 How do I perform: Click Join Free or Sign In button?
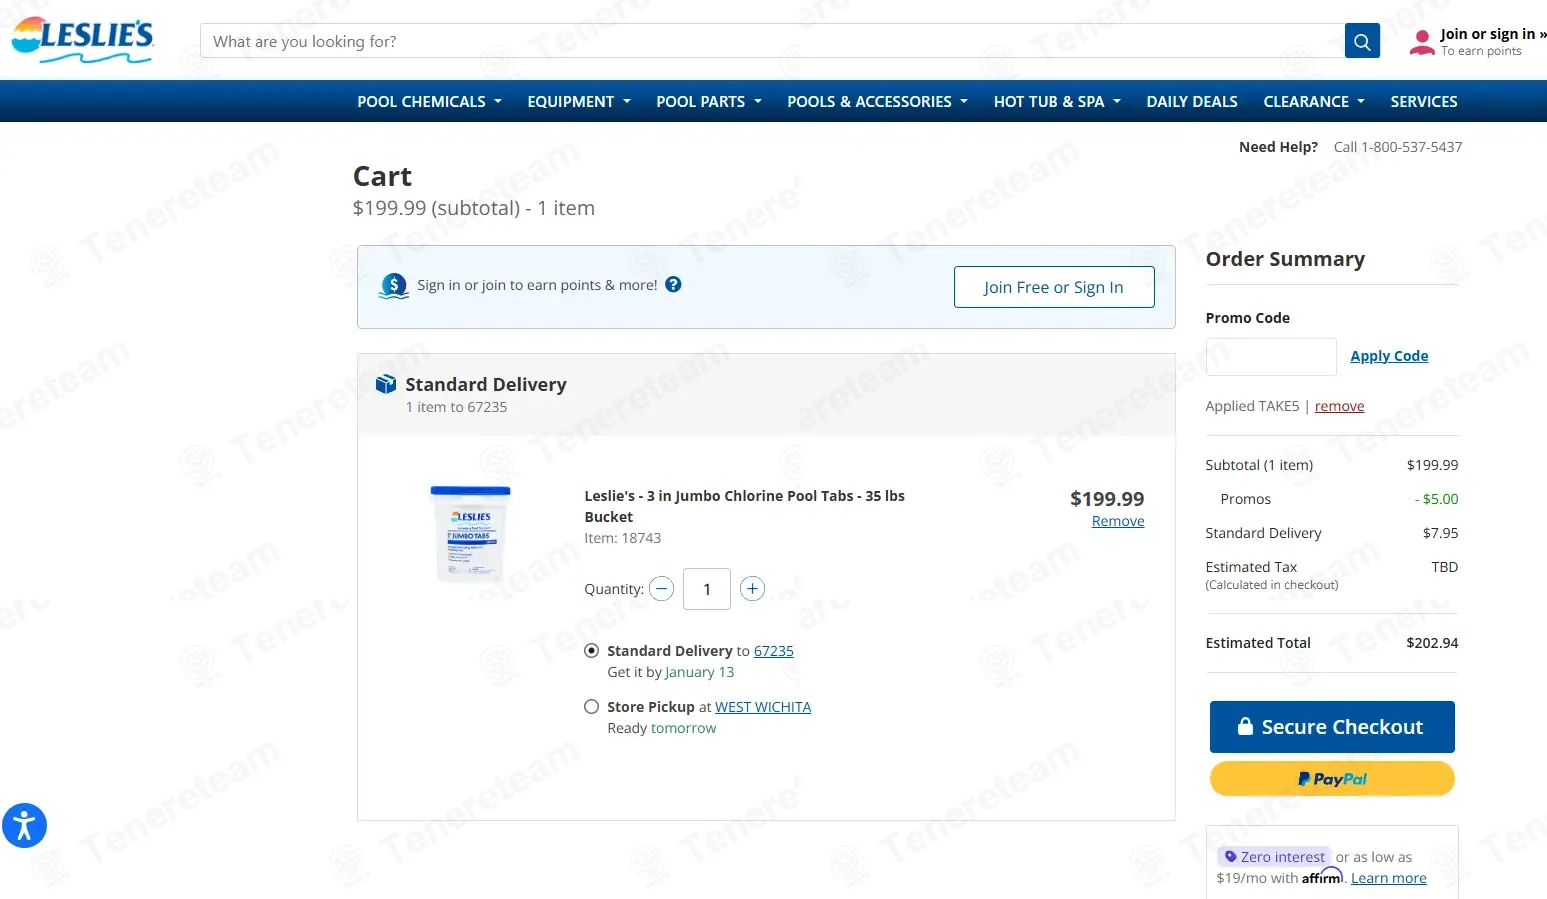pyautogui.click(x=1053, y=287)
